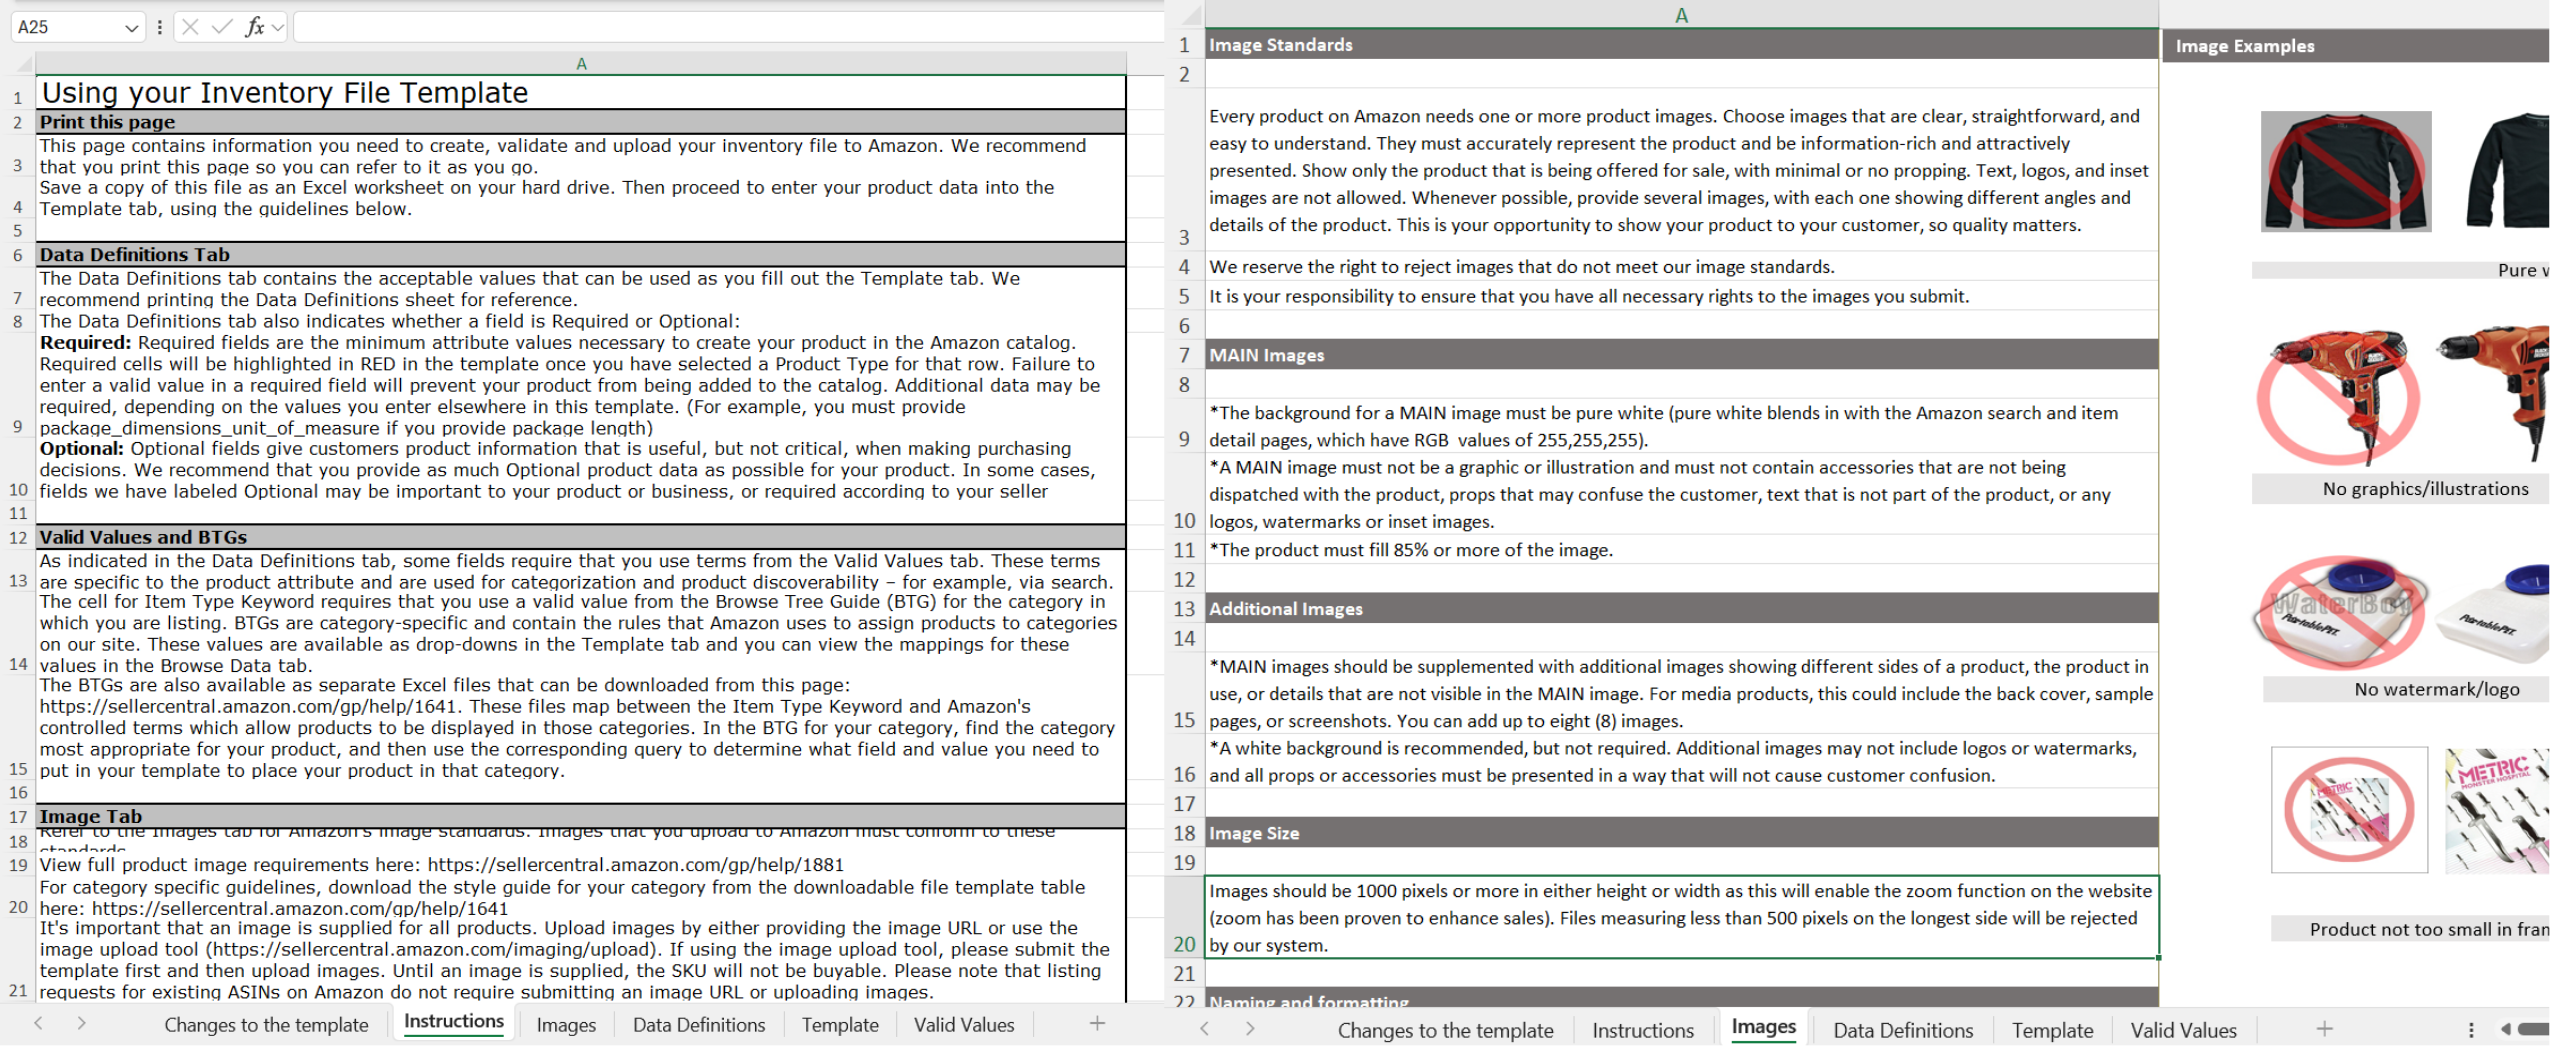Click the crossed-out WaterBoy watermark example image
The height and width of the screenshot is (1046, 2550).
pos(2340,612)
